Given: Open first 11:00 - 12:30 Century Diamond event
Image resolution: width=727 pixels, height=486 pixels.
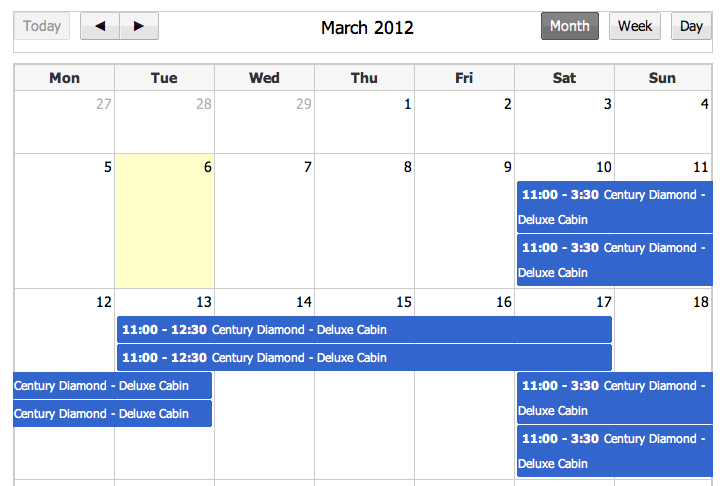Looking at the screenshot, I should (x=364, y=330).
